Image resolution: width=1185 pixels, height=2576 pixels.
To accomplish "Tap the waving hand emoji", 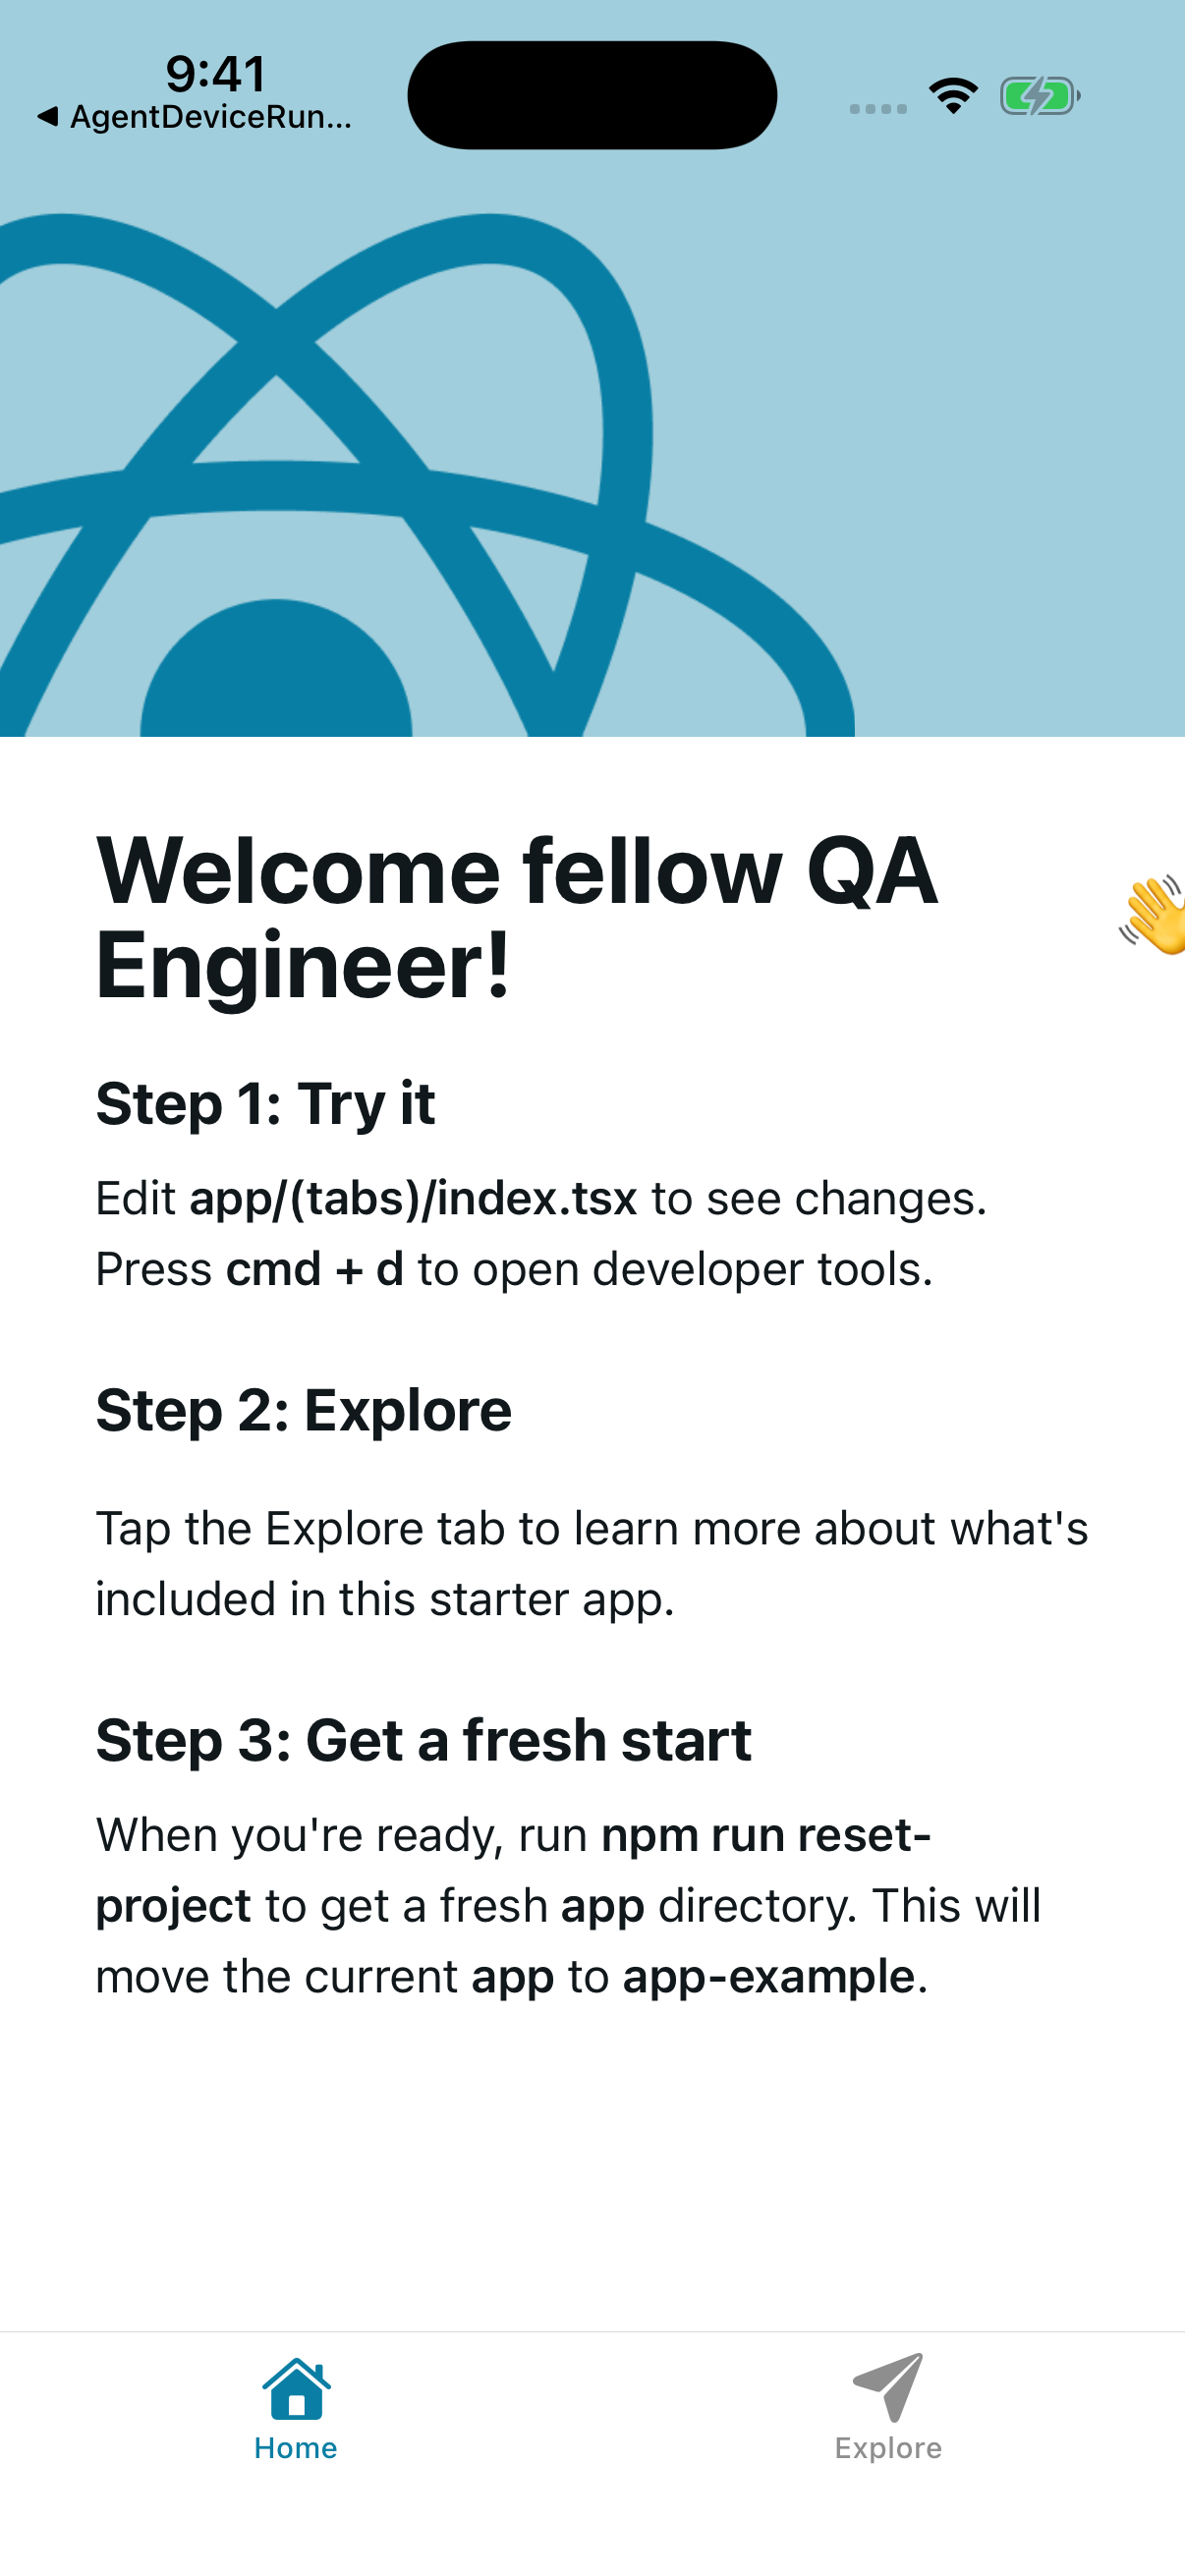I will pyautogui.click(x=1155, y=915).
